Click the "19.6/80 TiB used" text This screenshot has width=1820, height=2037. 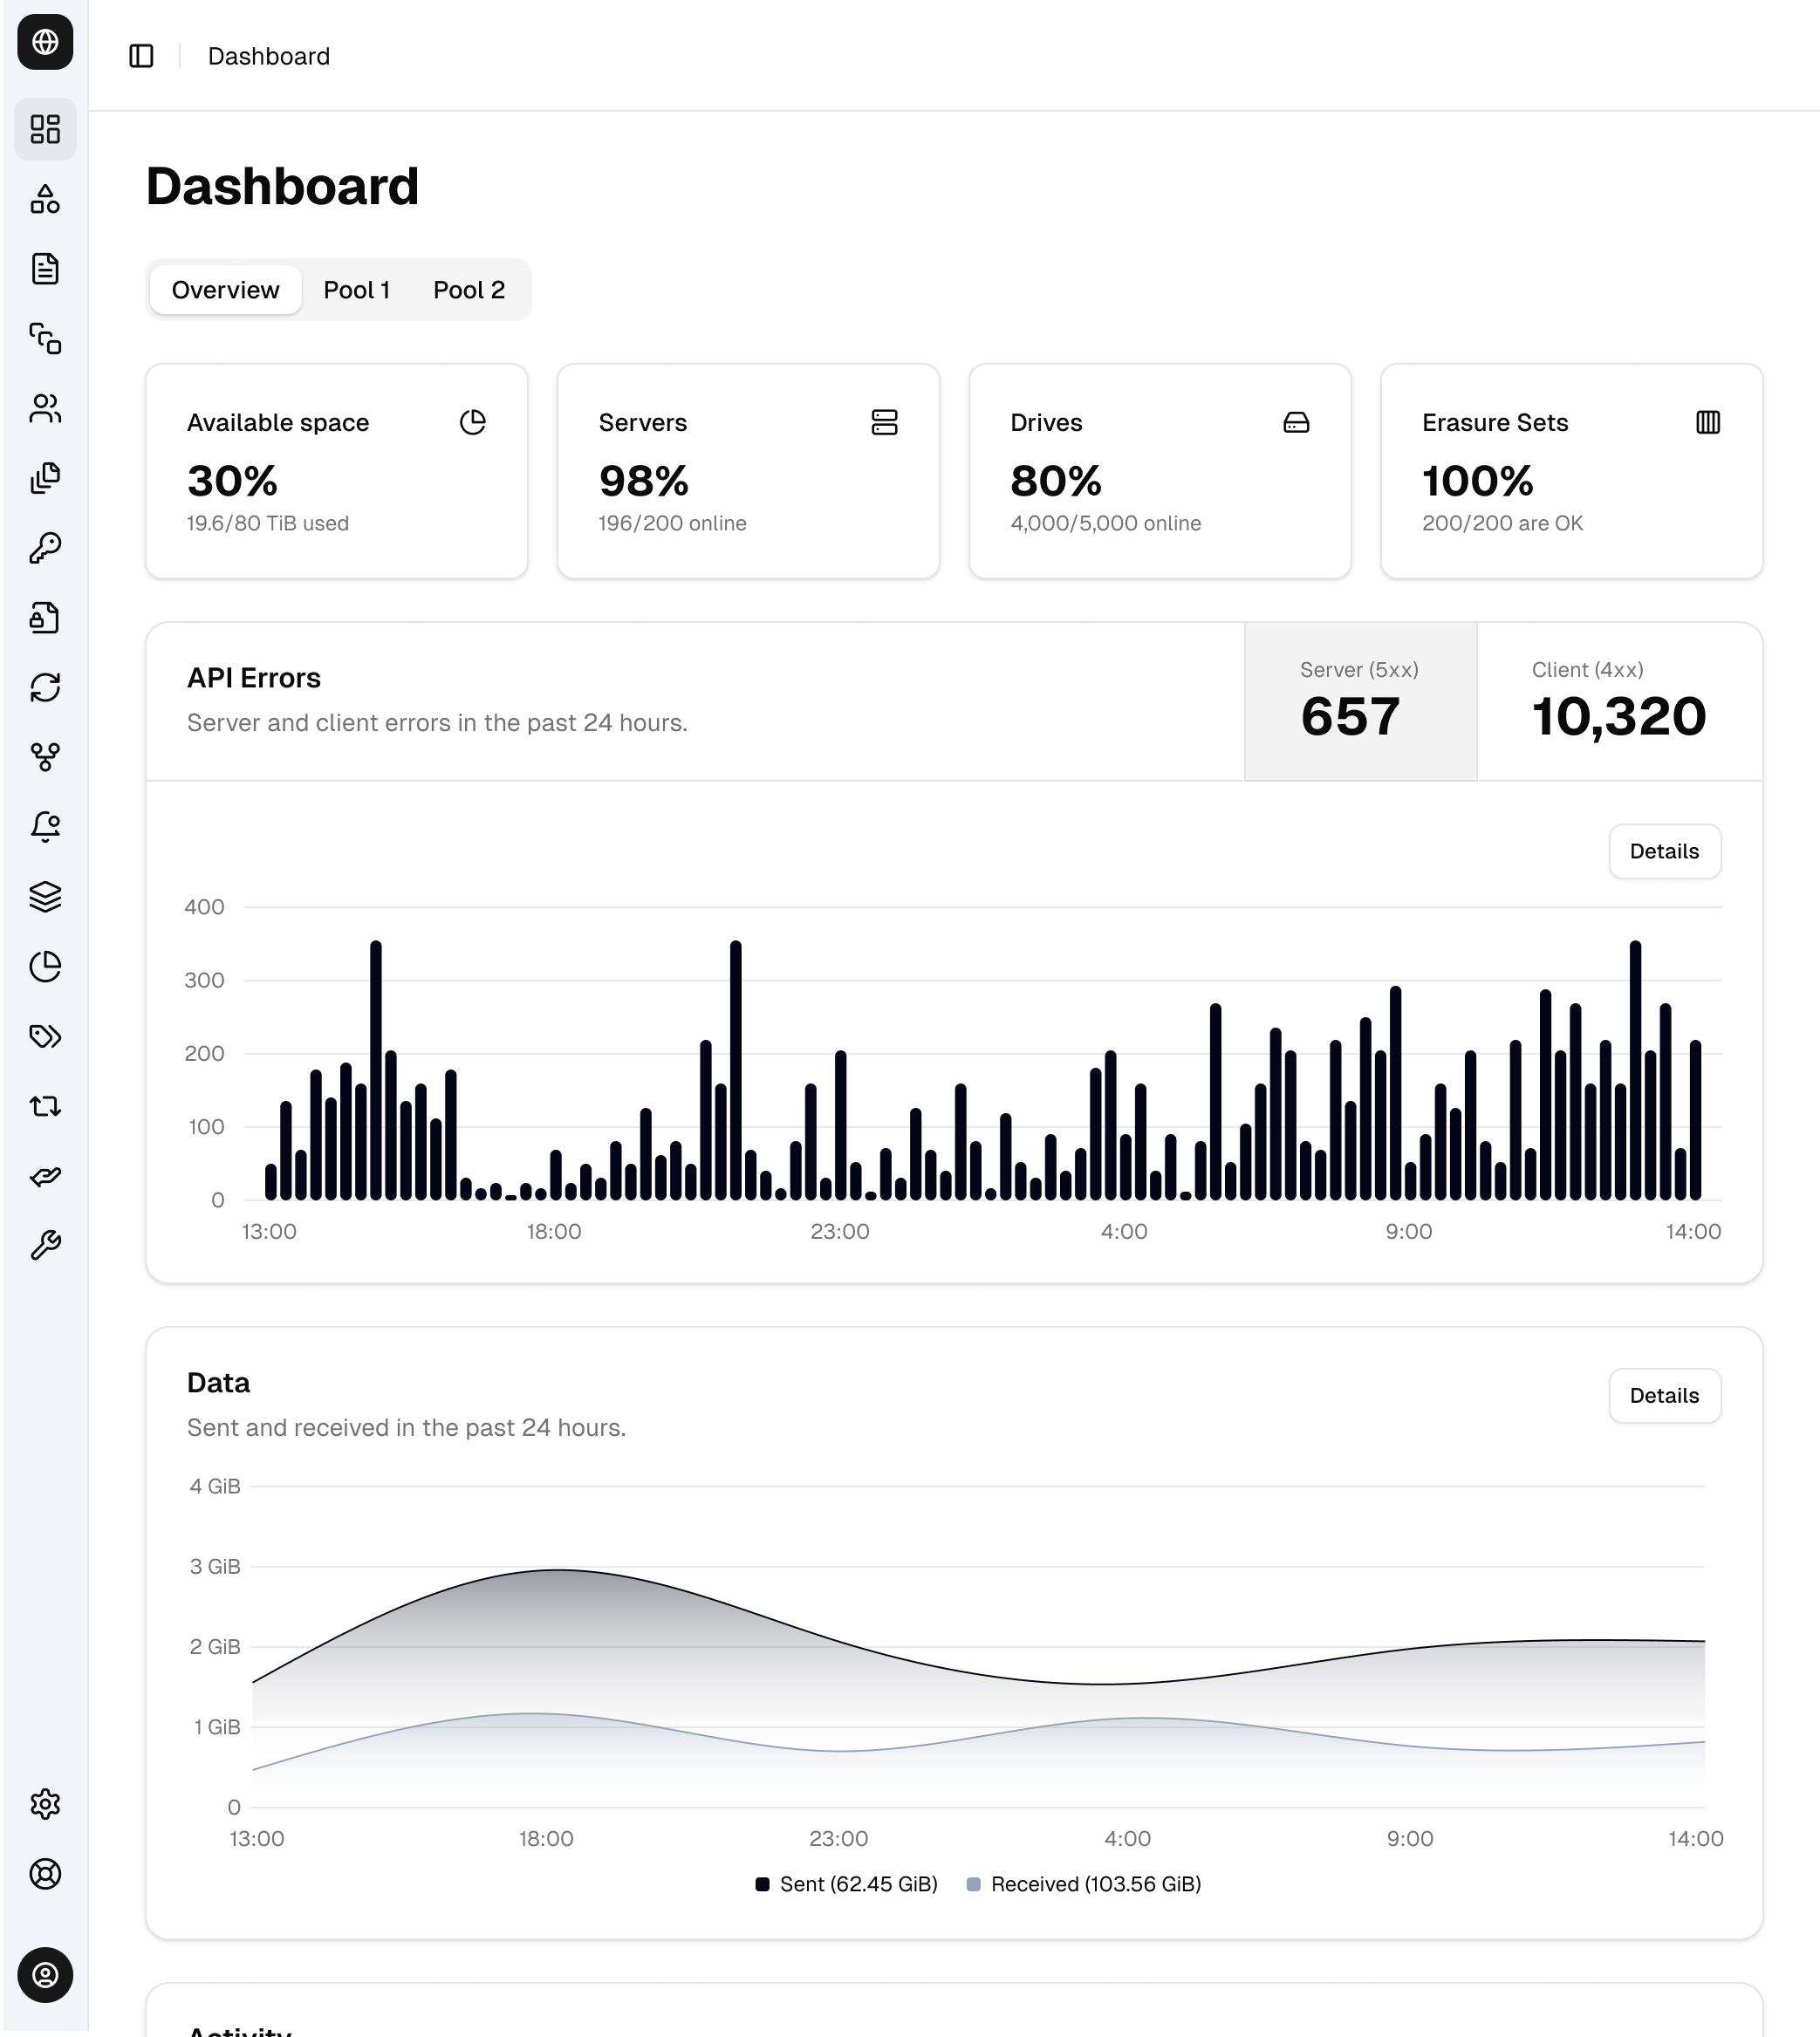point(268,524)
